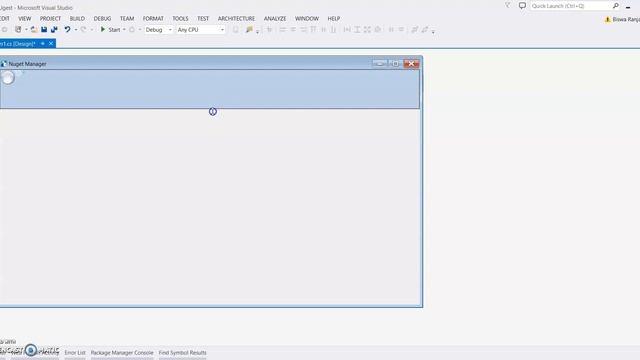Image resolution: width=640 pixels, height=360 pixels.
Task: Click the Align Tops layout icon
Action: 313,29
